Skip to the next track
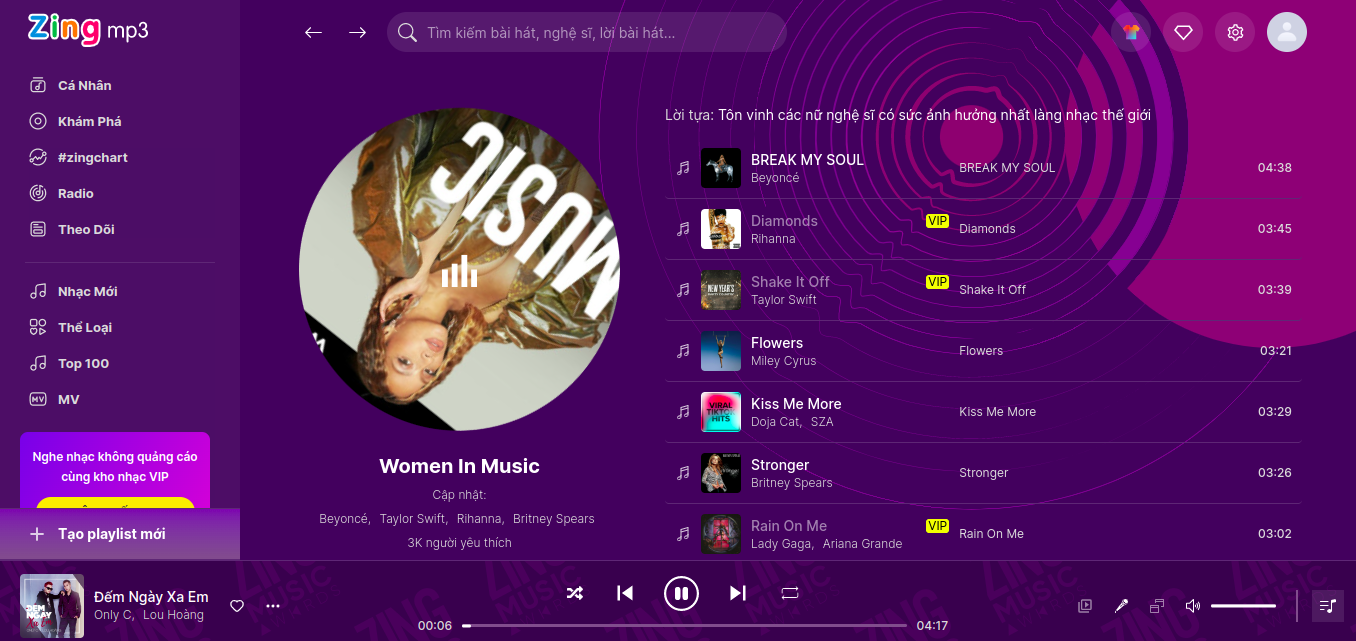This screenshot has width=1356, height=641. pos(738,593)
